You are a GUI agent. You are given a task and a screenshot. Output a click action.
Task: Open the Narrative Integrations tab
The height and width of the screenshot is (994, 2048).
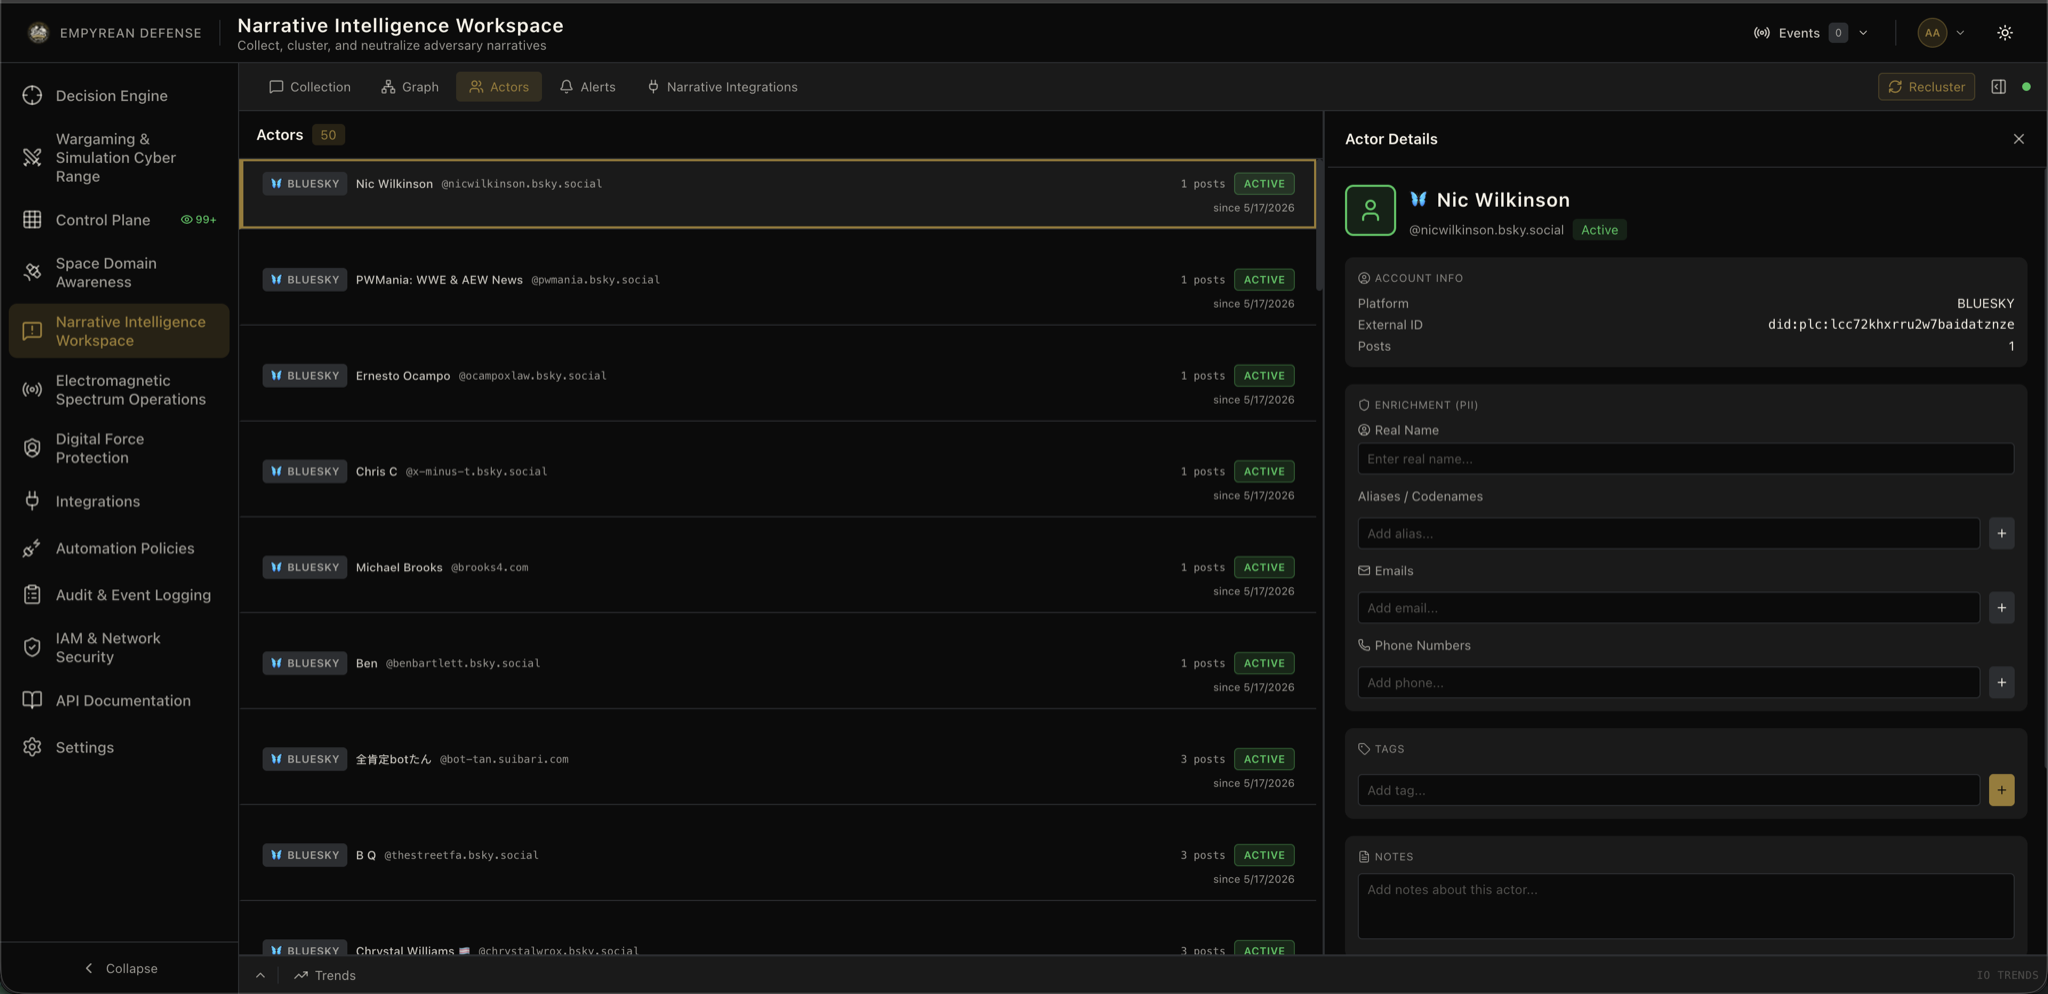(722, 87)
